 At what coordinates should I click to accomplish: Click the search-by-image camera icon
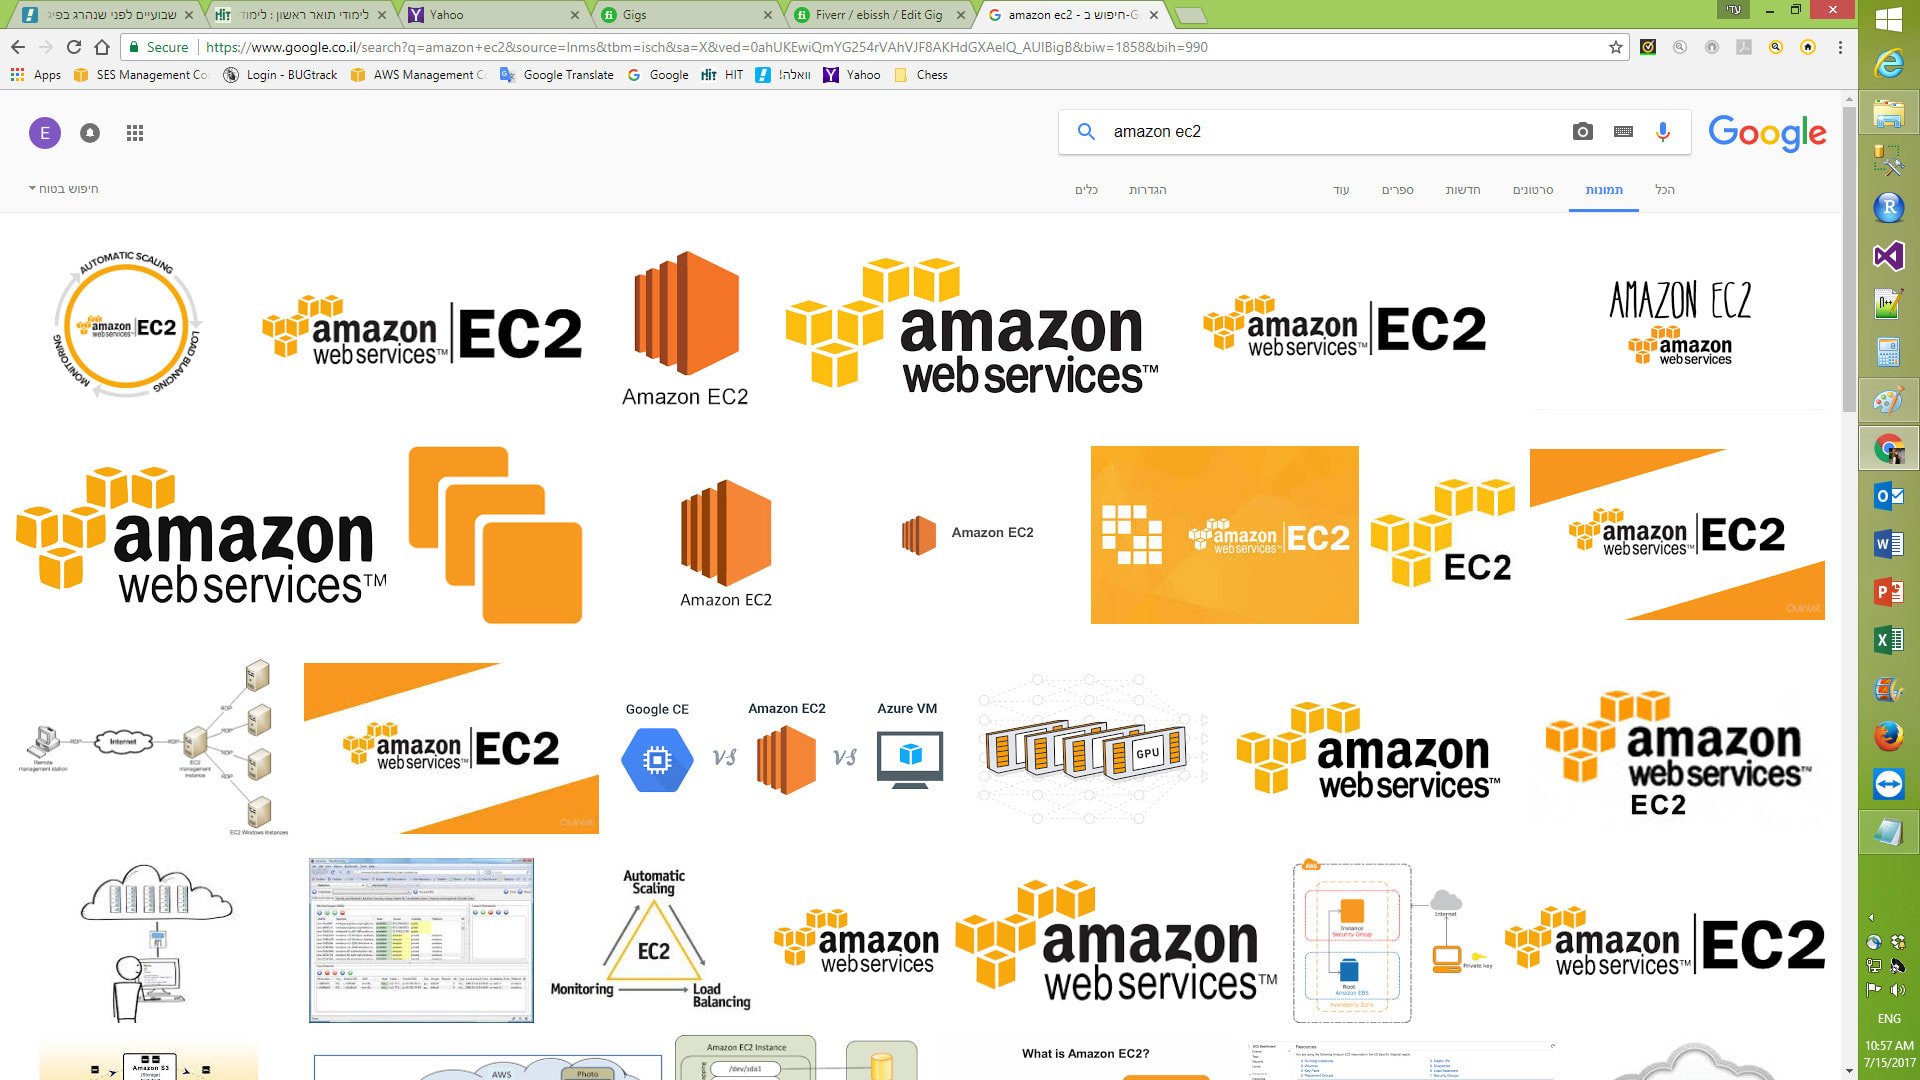click(x=1582, y=132)
